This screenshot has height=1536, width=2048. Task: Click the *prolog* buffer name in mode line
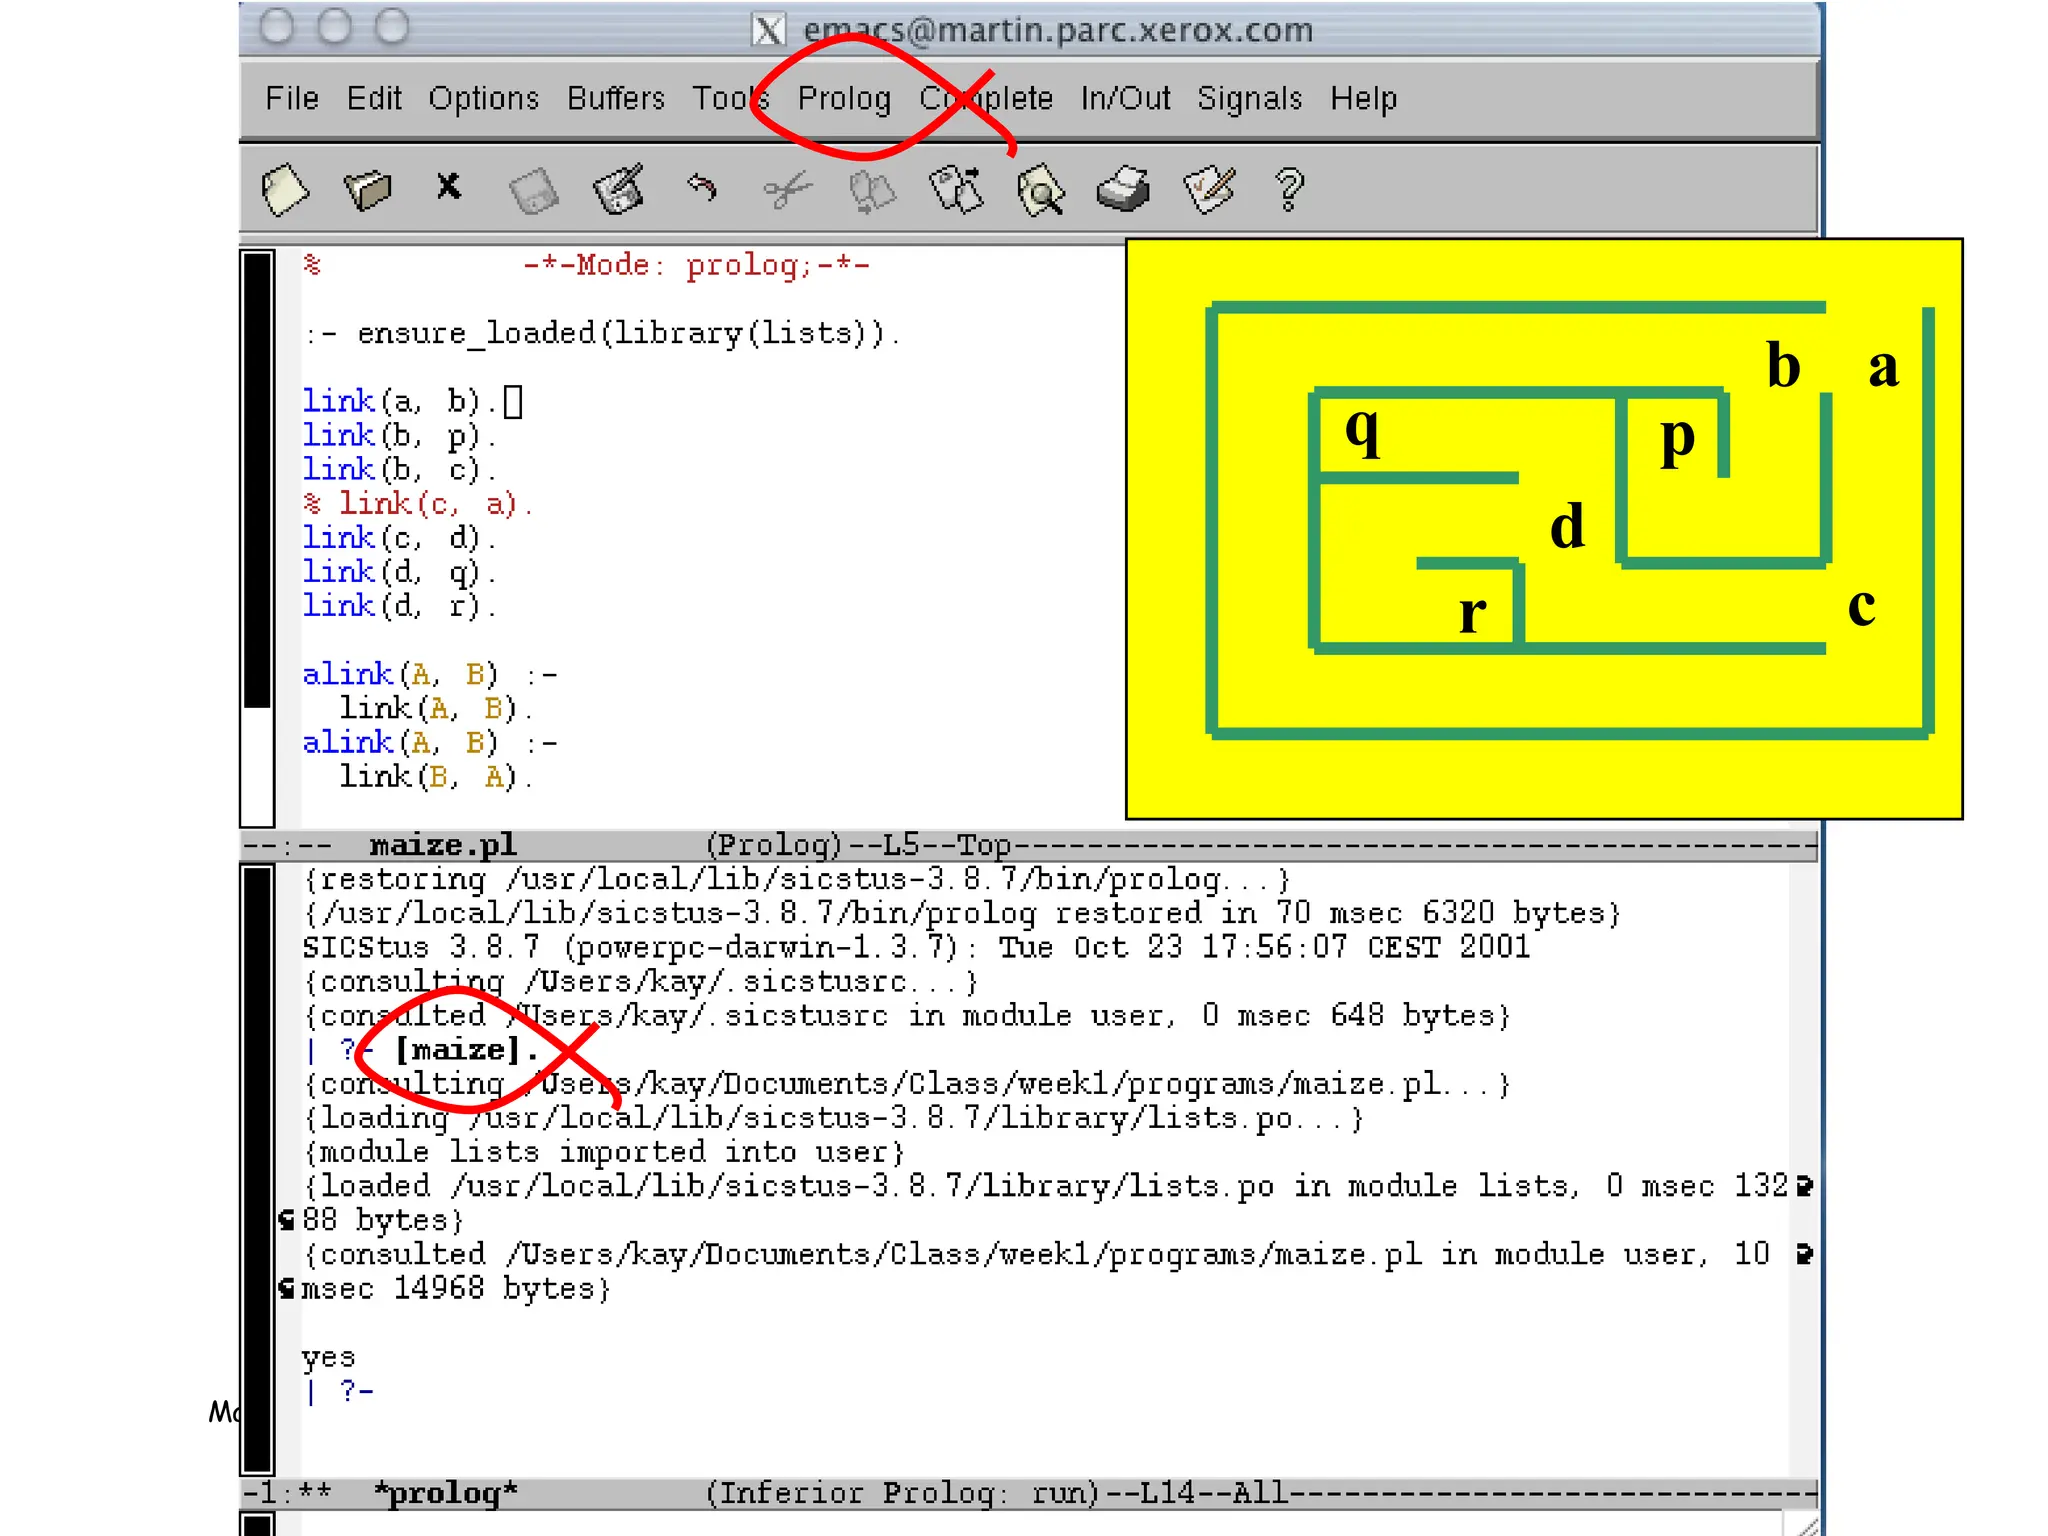[446, 1493]
